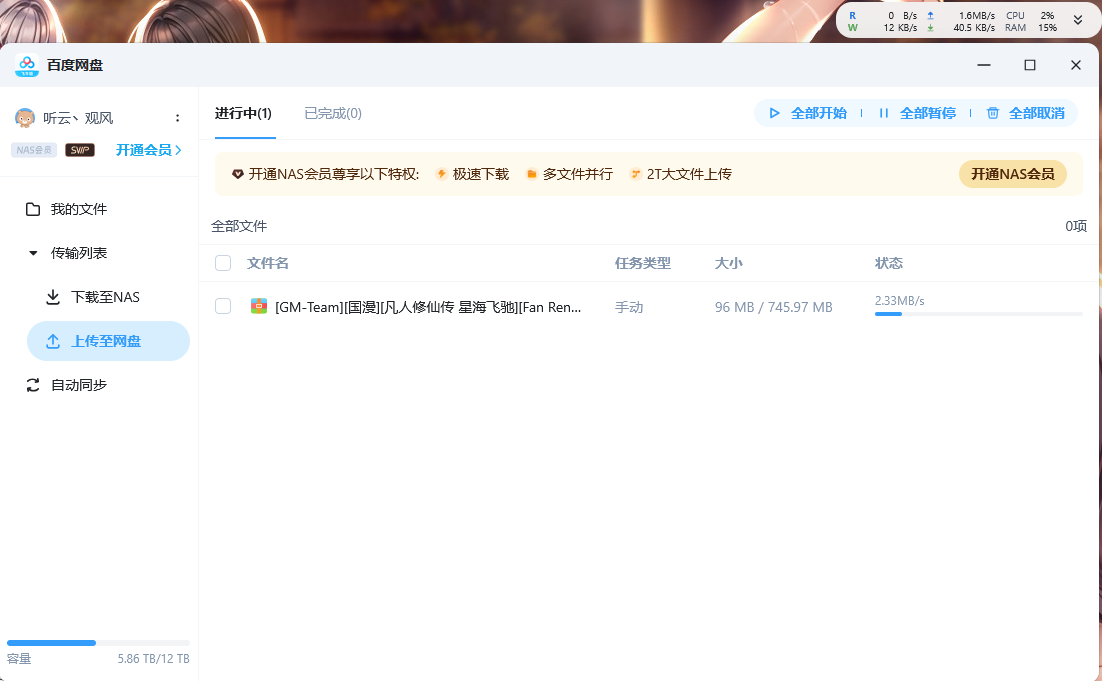Screen dimensions: 1102x681
Task: Click the pause icon of 全部暂停
Action: pos(884,113)
